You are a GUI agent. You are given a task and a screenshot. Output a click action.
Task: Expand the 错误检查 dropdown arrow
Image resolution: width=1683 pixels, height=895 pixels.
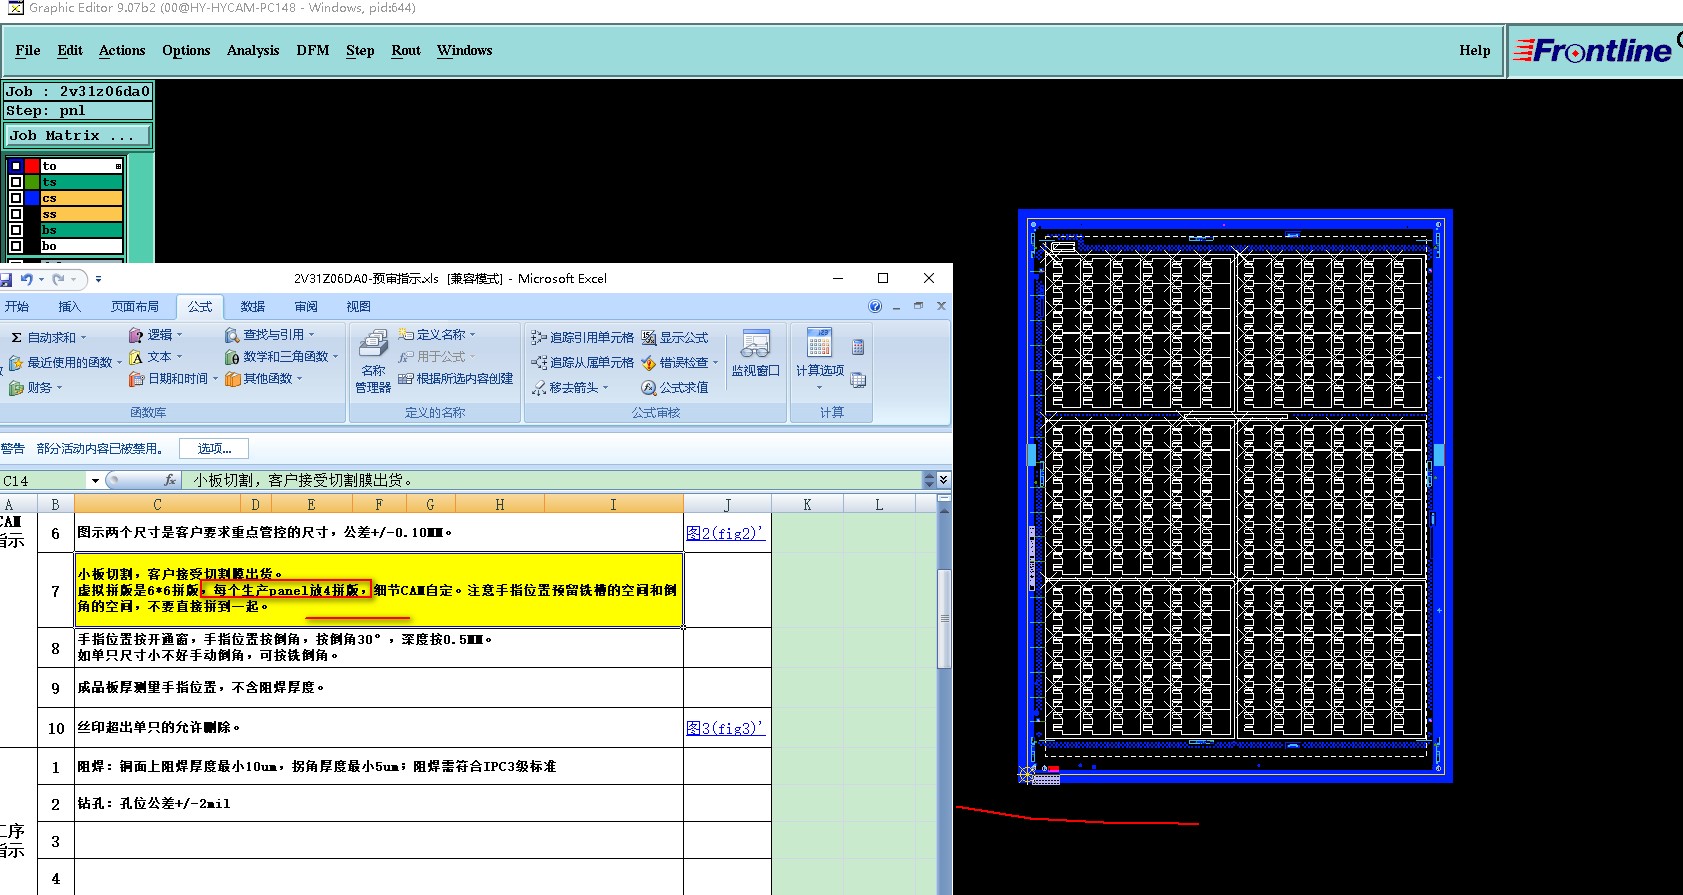click(x=716, y=363)
